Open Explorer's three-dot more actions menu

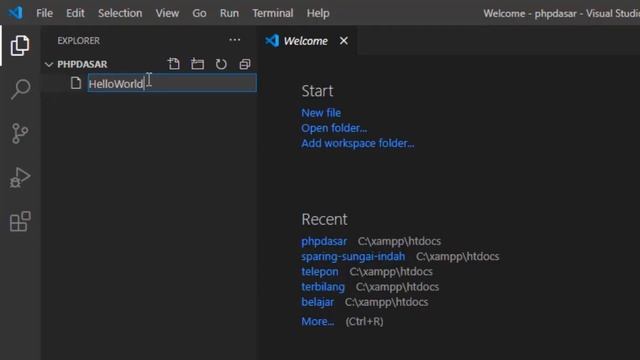pos(235,40)
